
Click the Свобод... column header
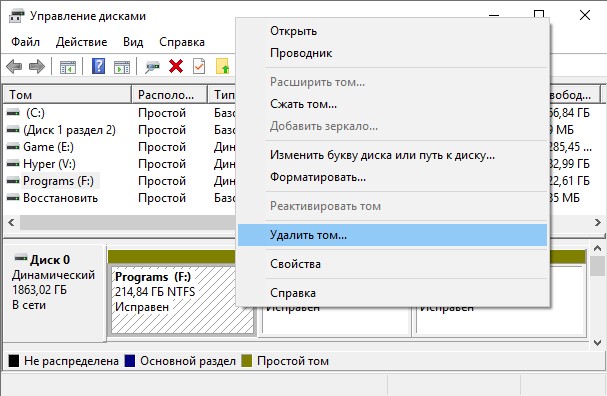pyautogui.click(x=575, y=95)
